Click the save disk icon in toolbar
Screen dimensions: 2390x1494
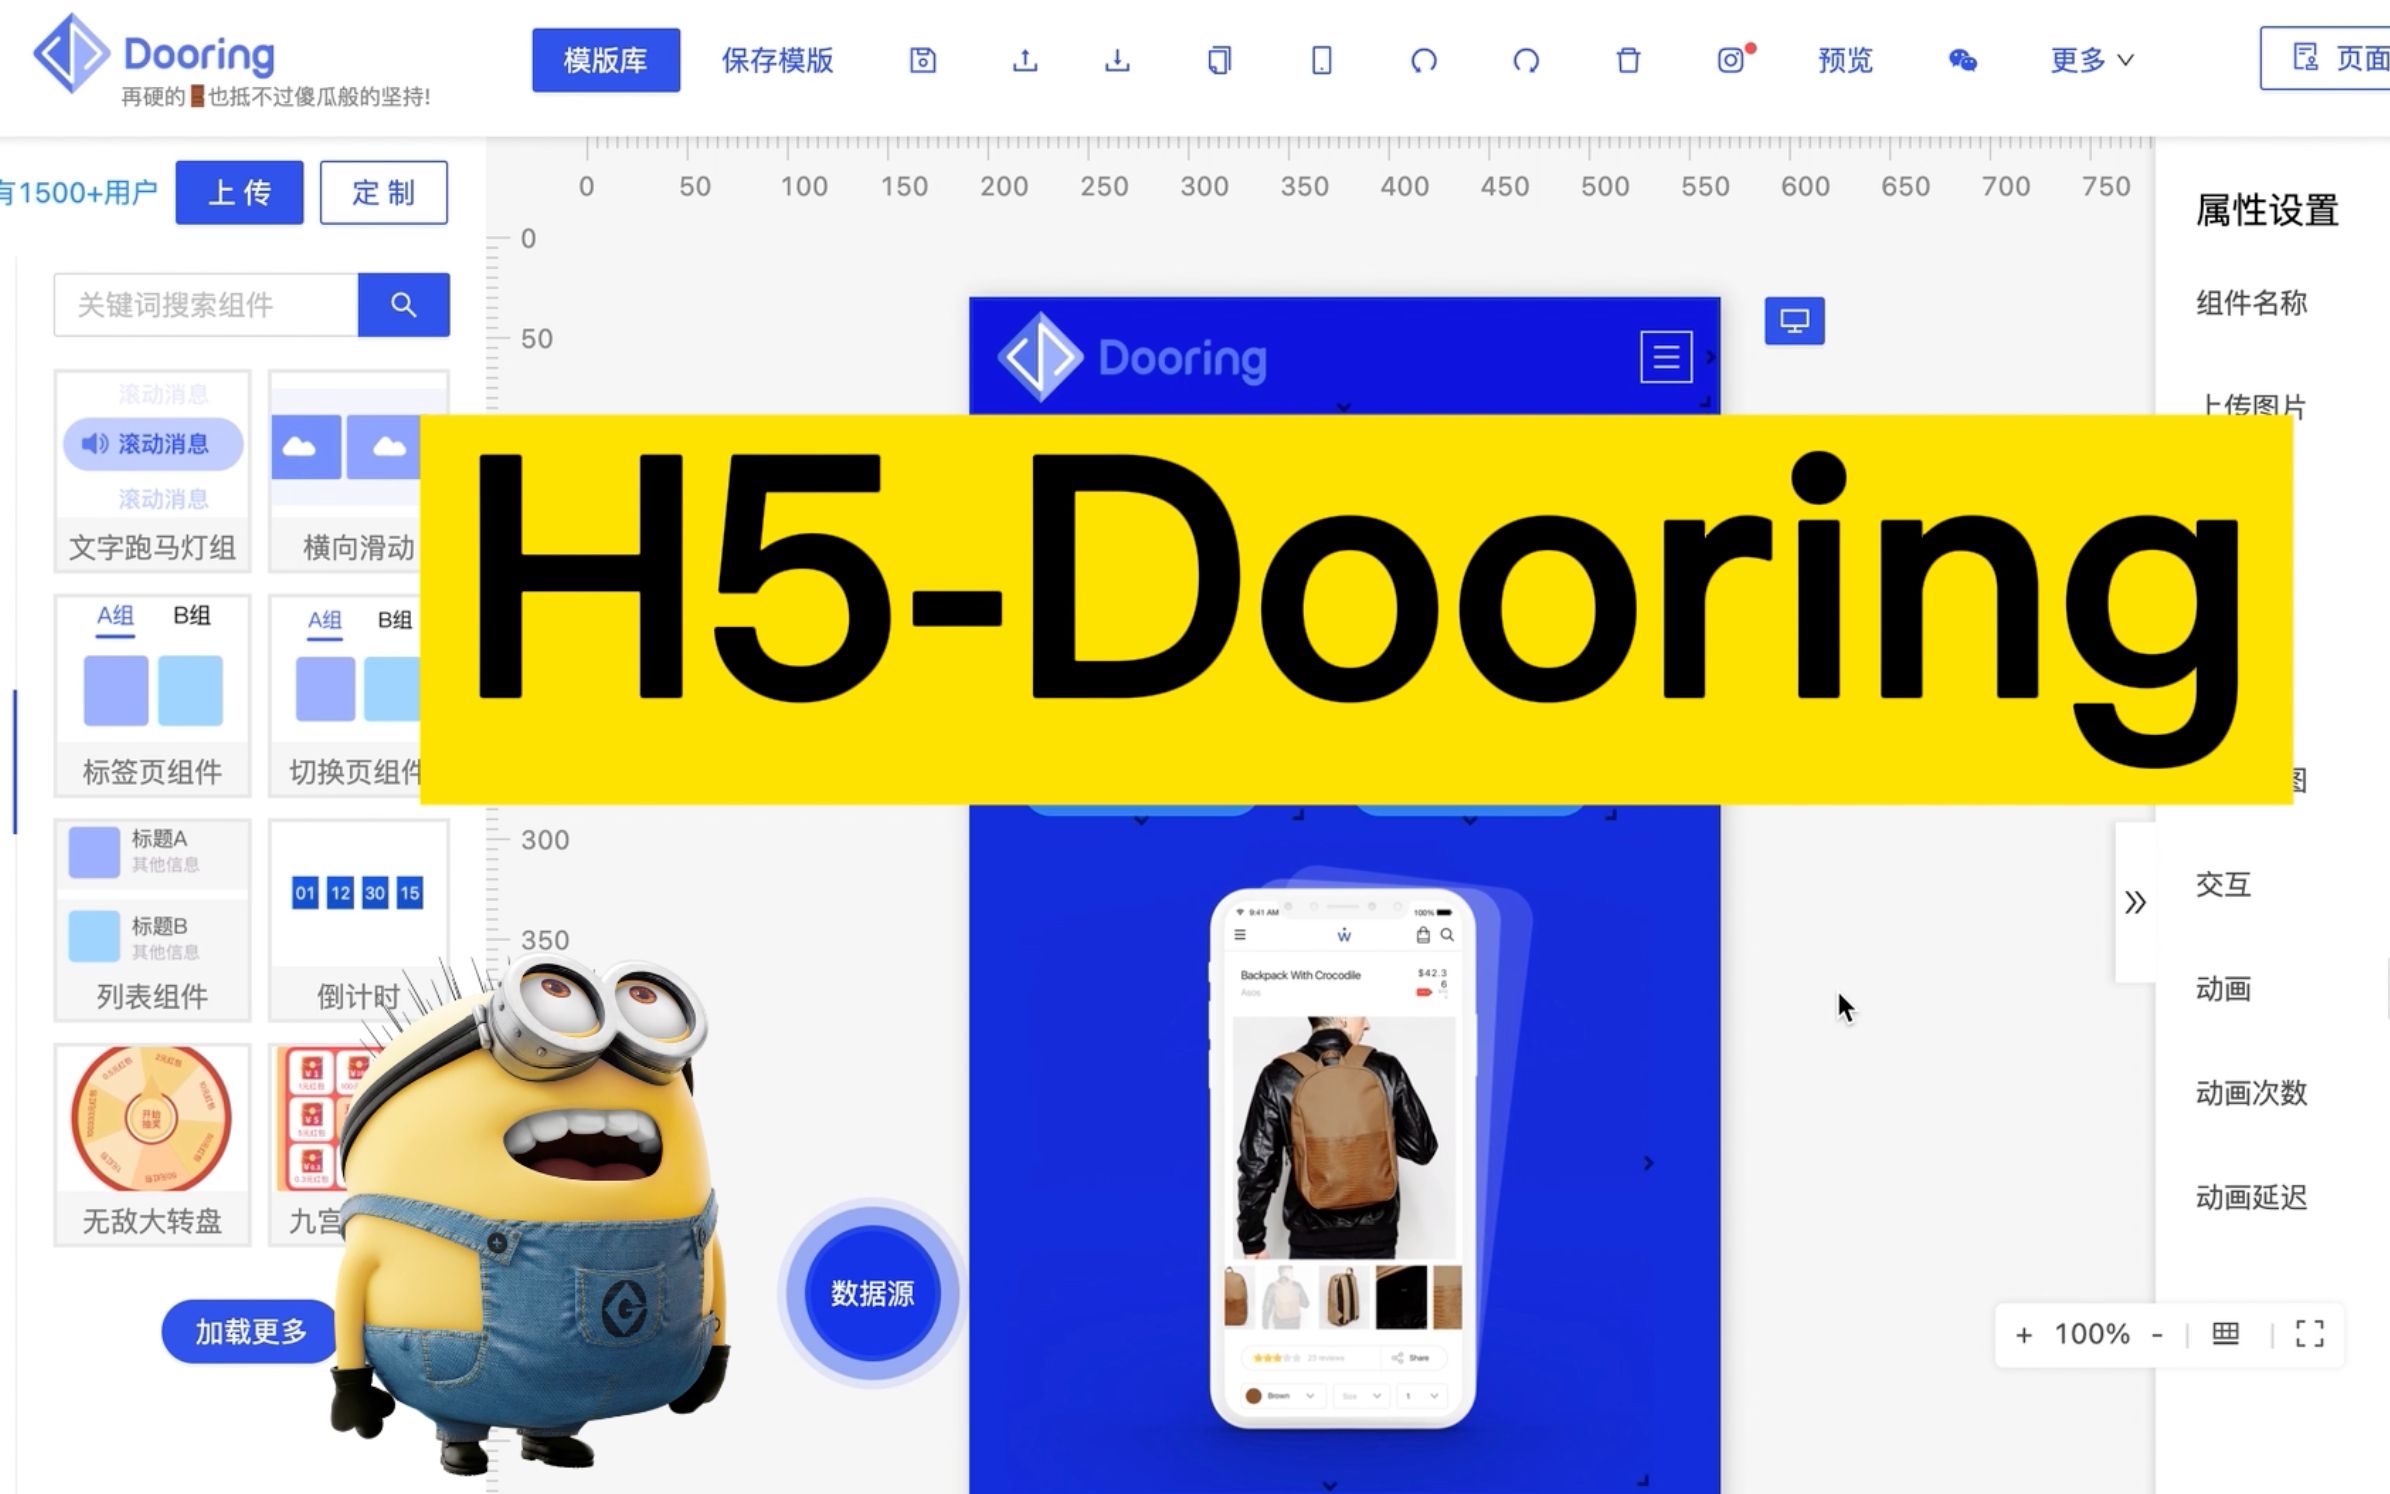point(922,60)
